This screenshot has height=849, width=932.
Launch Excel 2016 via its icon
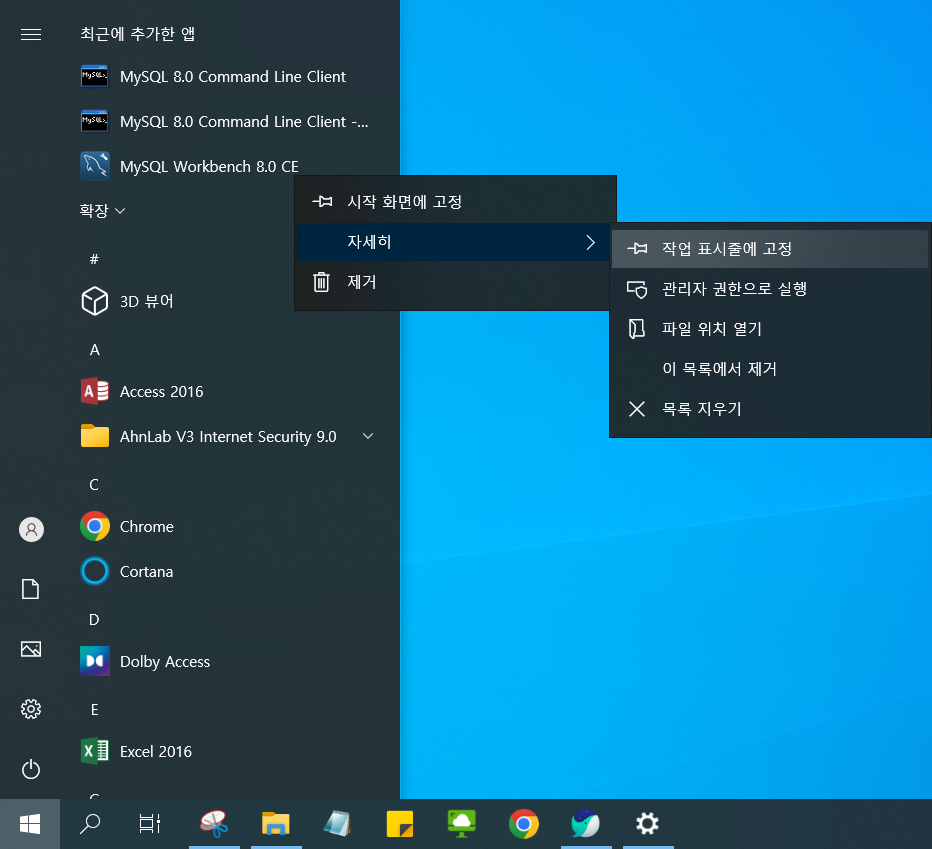(95, 751)
